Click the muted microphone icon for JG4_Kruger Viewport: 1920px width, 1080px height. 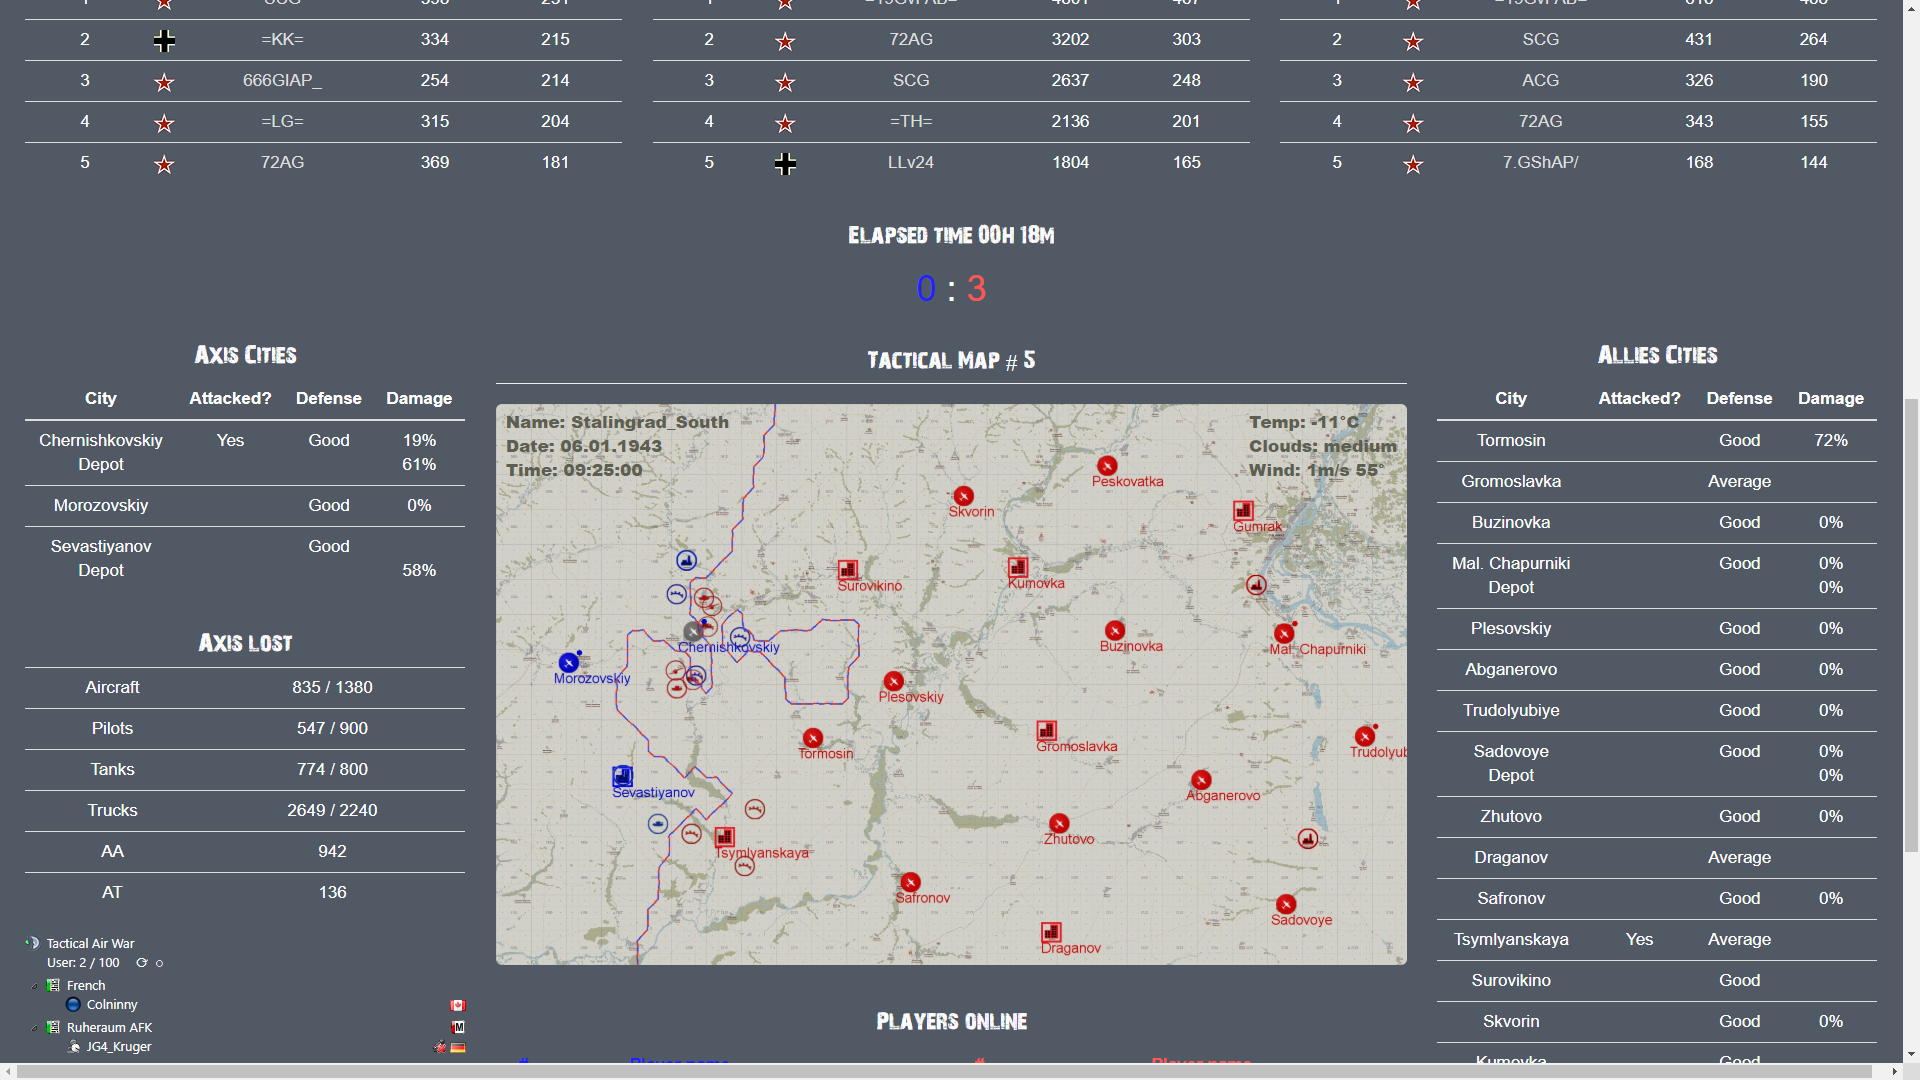pyautogui.click(x=440, y=1047)
